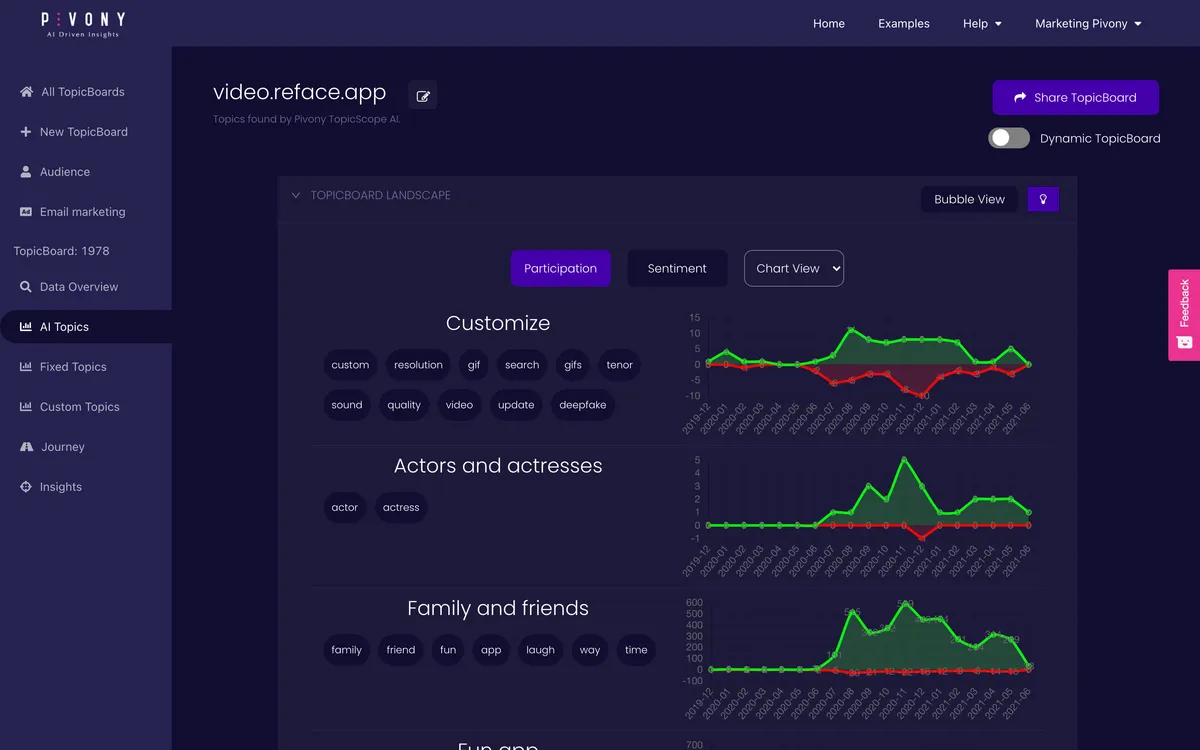
Task: Click the friend keyword tag
Action: (401, 650)
